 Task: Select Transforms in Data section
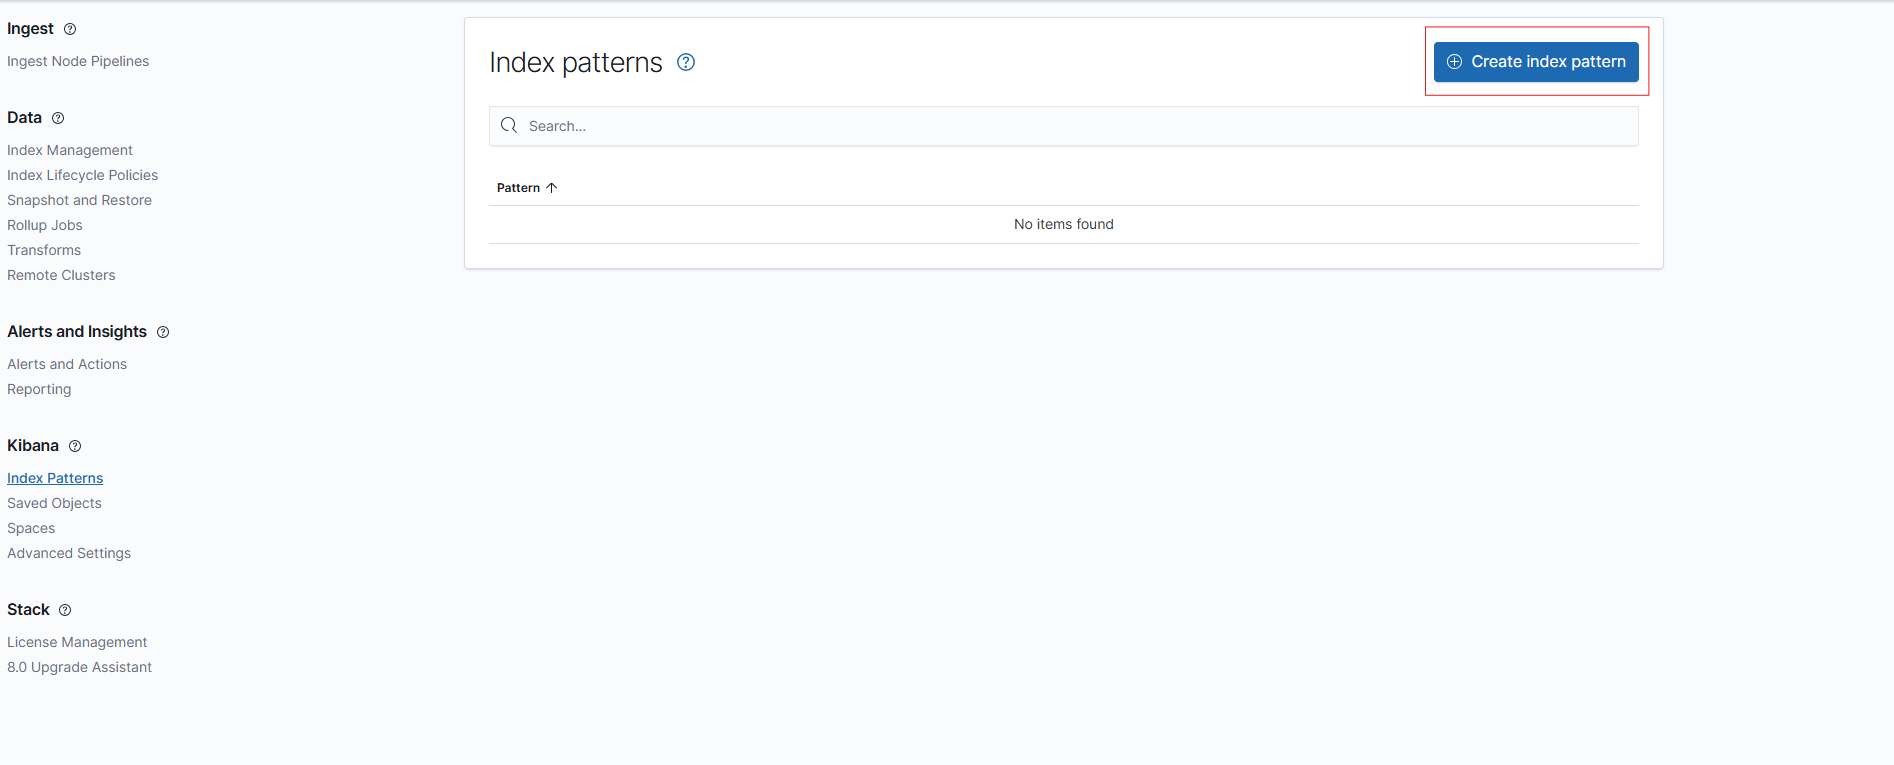tap(44, 250)
